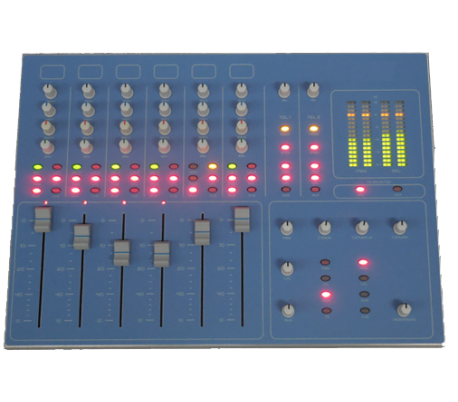Toggle lit red button atop the monitor section's right column
The height and width of the screenshot is (402, 458).
click(x=363, y=262)
